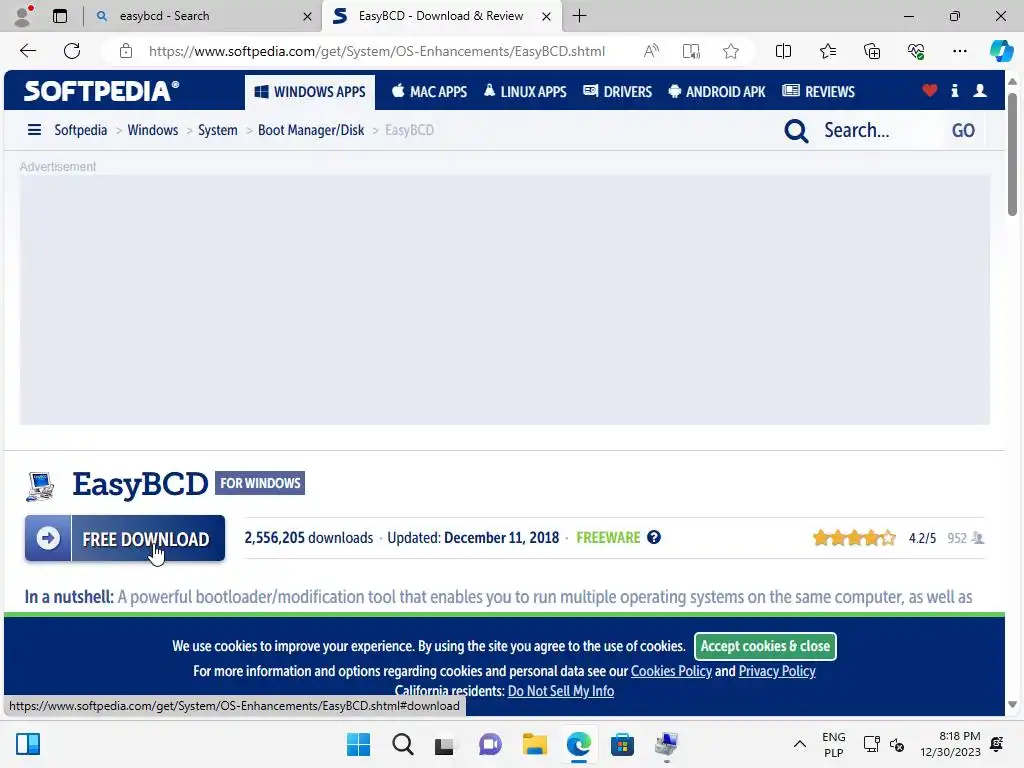The image size is (1024, 768).
Task: Open File Explorer from the taskbar
Action: [x=535, y=744]
